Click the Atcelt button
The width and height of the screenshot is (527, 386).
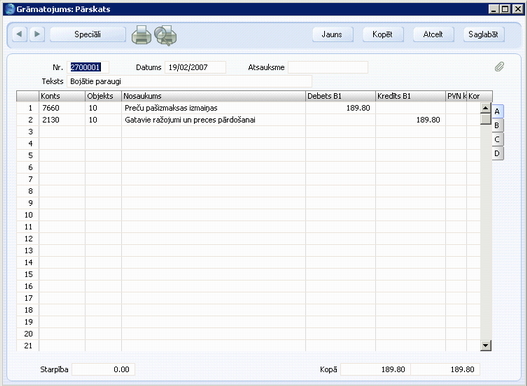pyautogui.click(x=433, y=34)
